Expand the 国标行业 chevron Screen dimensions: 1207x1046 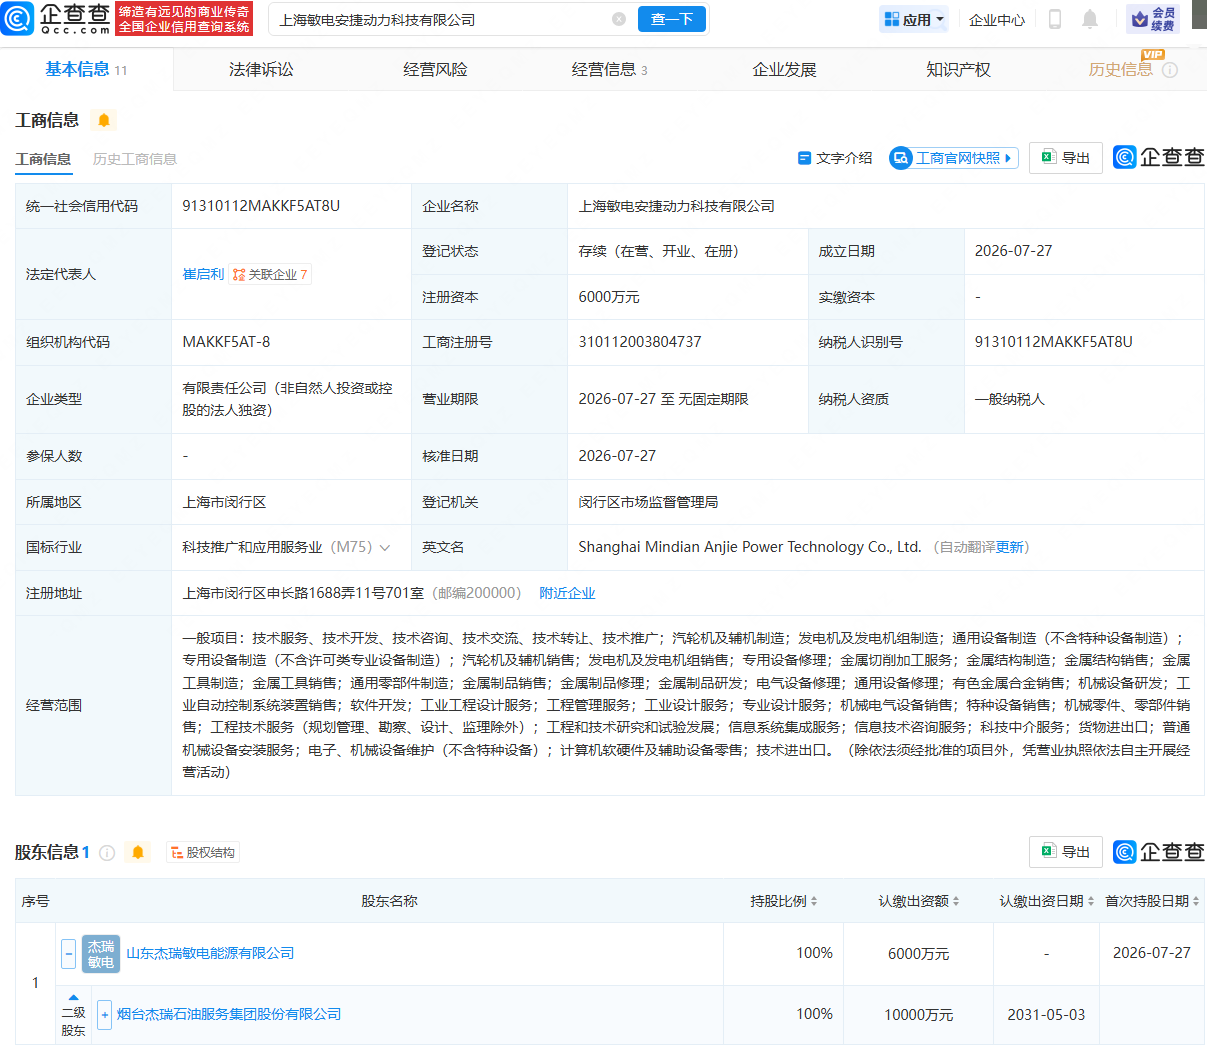click(385, 548)
